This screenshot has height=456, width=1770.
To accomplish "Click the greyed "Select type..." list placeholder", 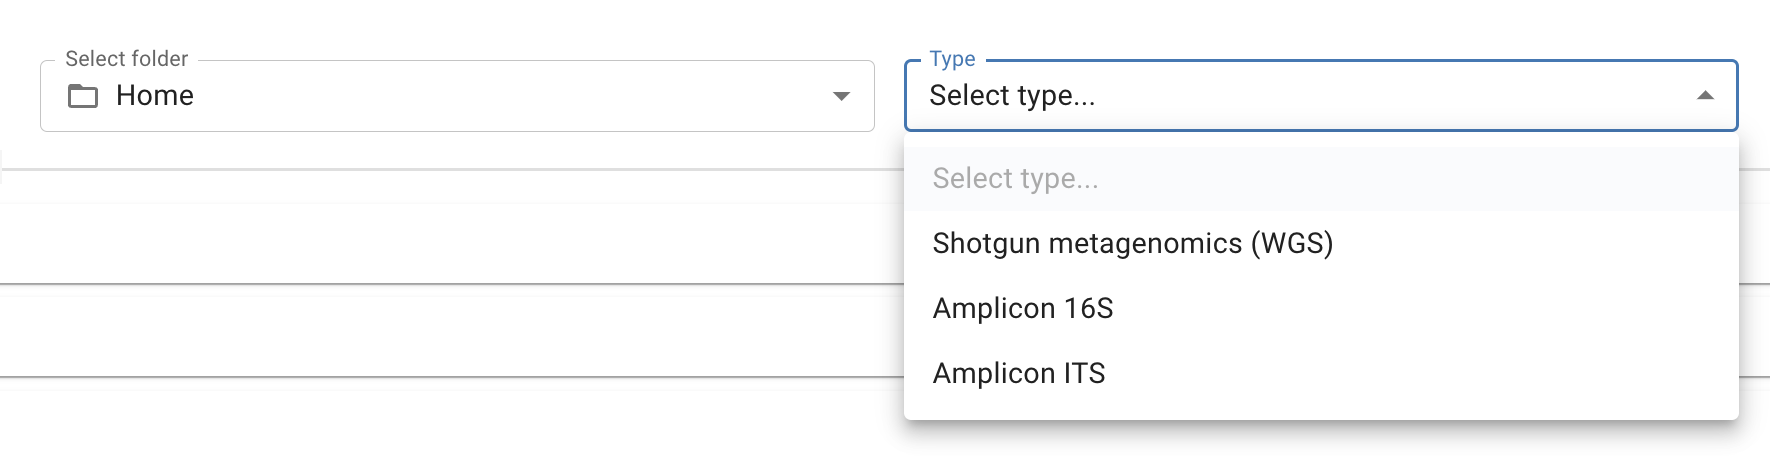I will (x=1015, y=179).
